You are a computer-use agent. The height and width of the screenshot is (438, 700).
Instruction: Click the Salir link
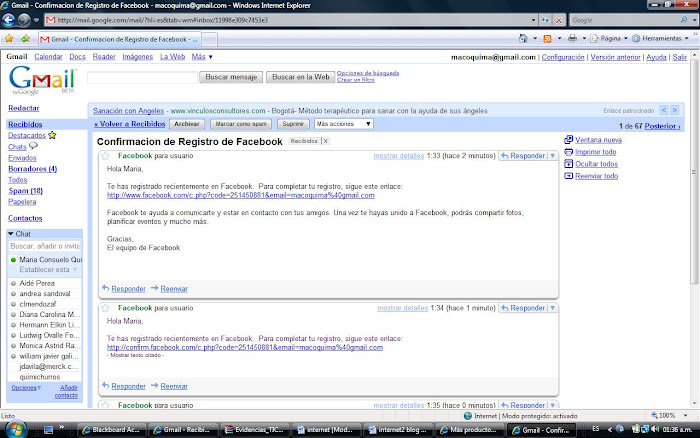tap(679, 57)
